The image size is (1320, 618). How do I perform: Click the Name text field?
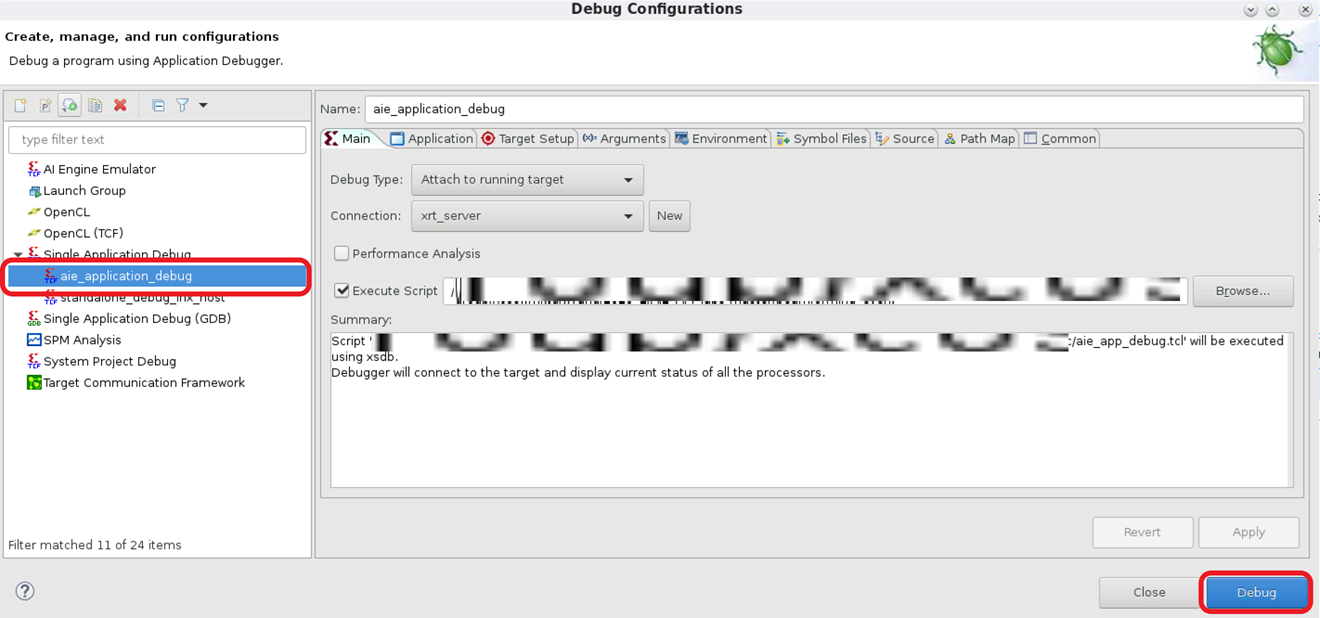[x=833, y=109]
